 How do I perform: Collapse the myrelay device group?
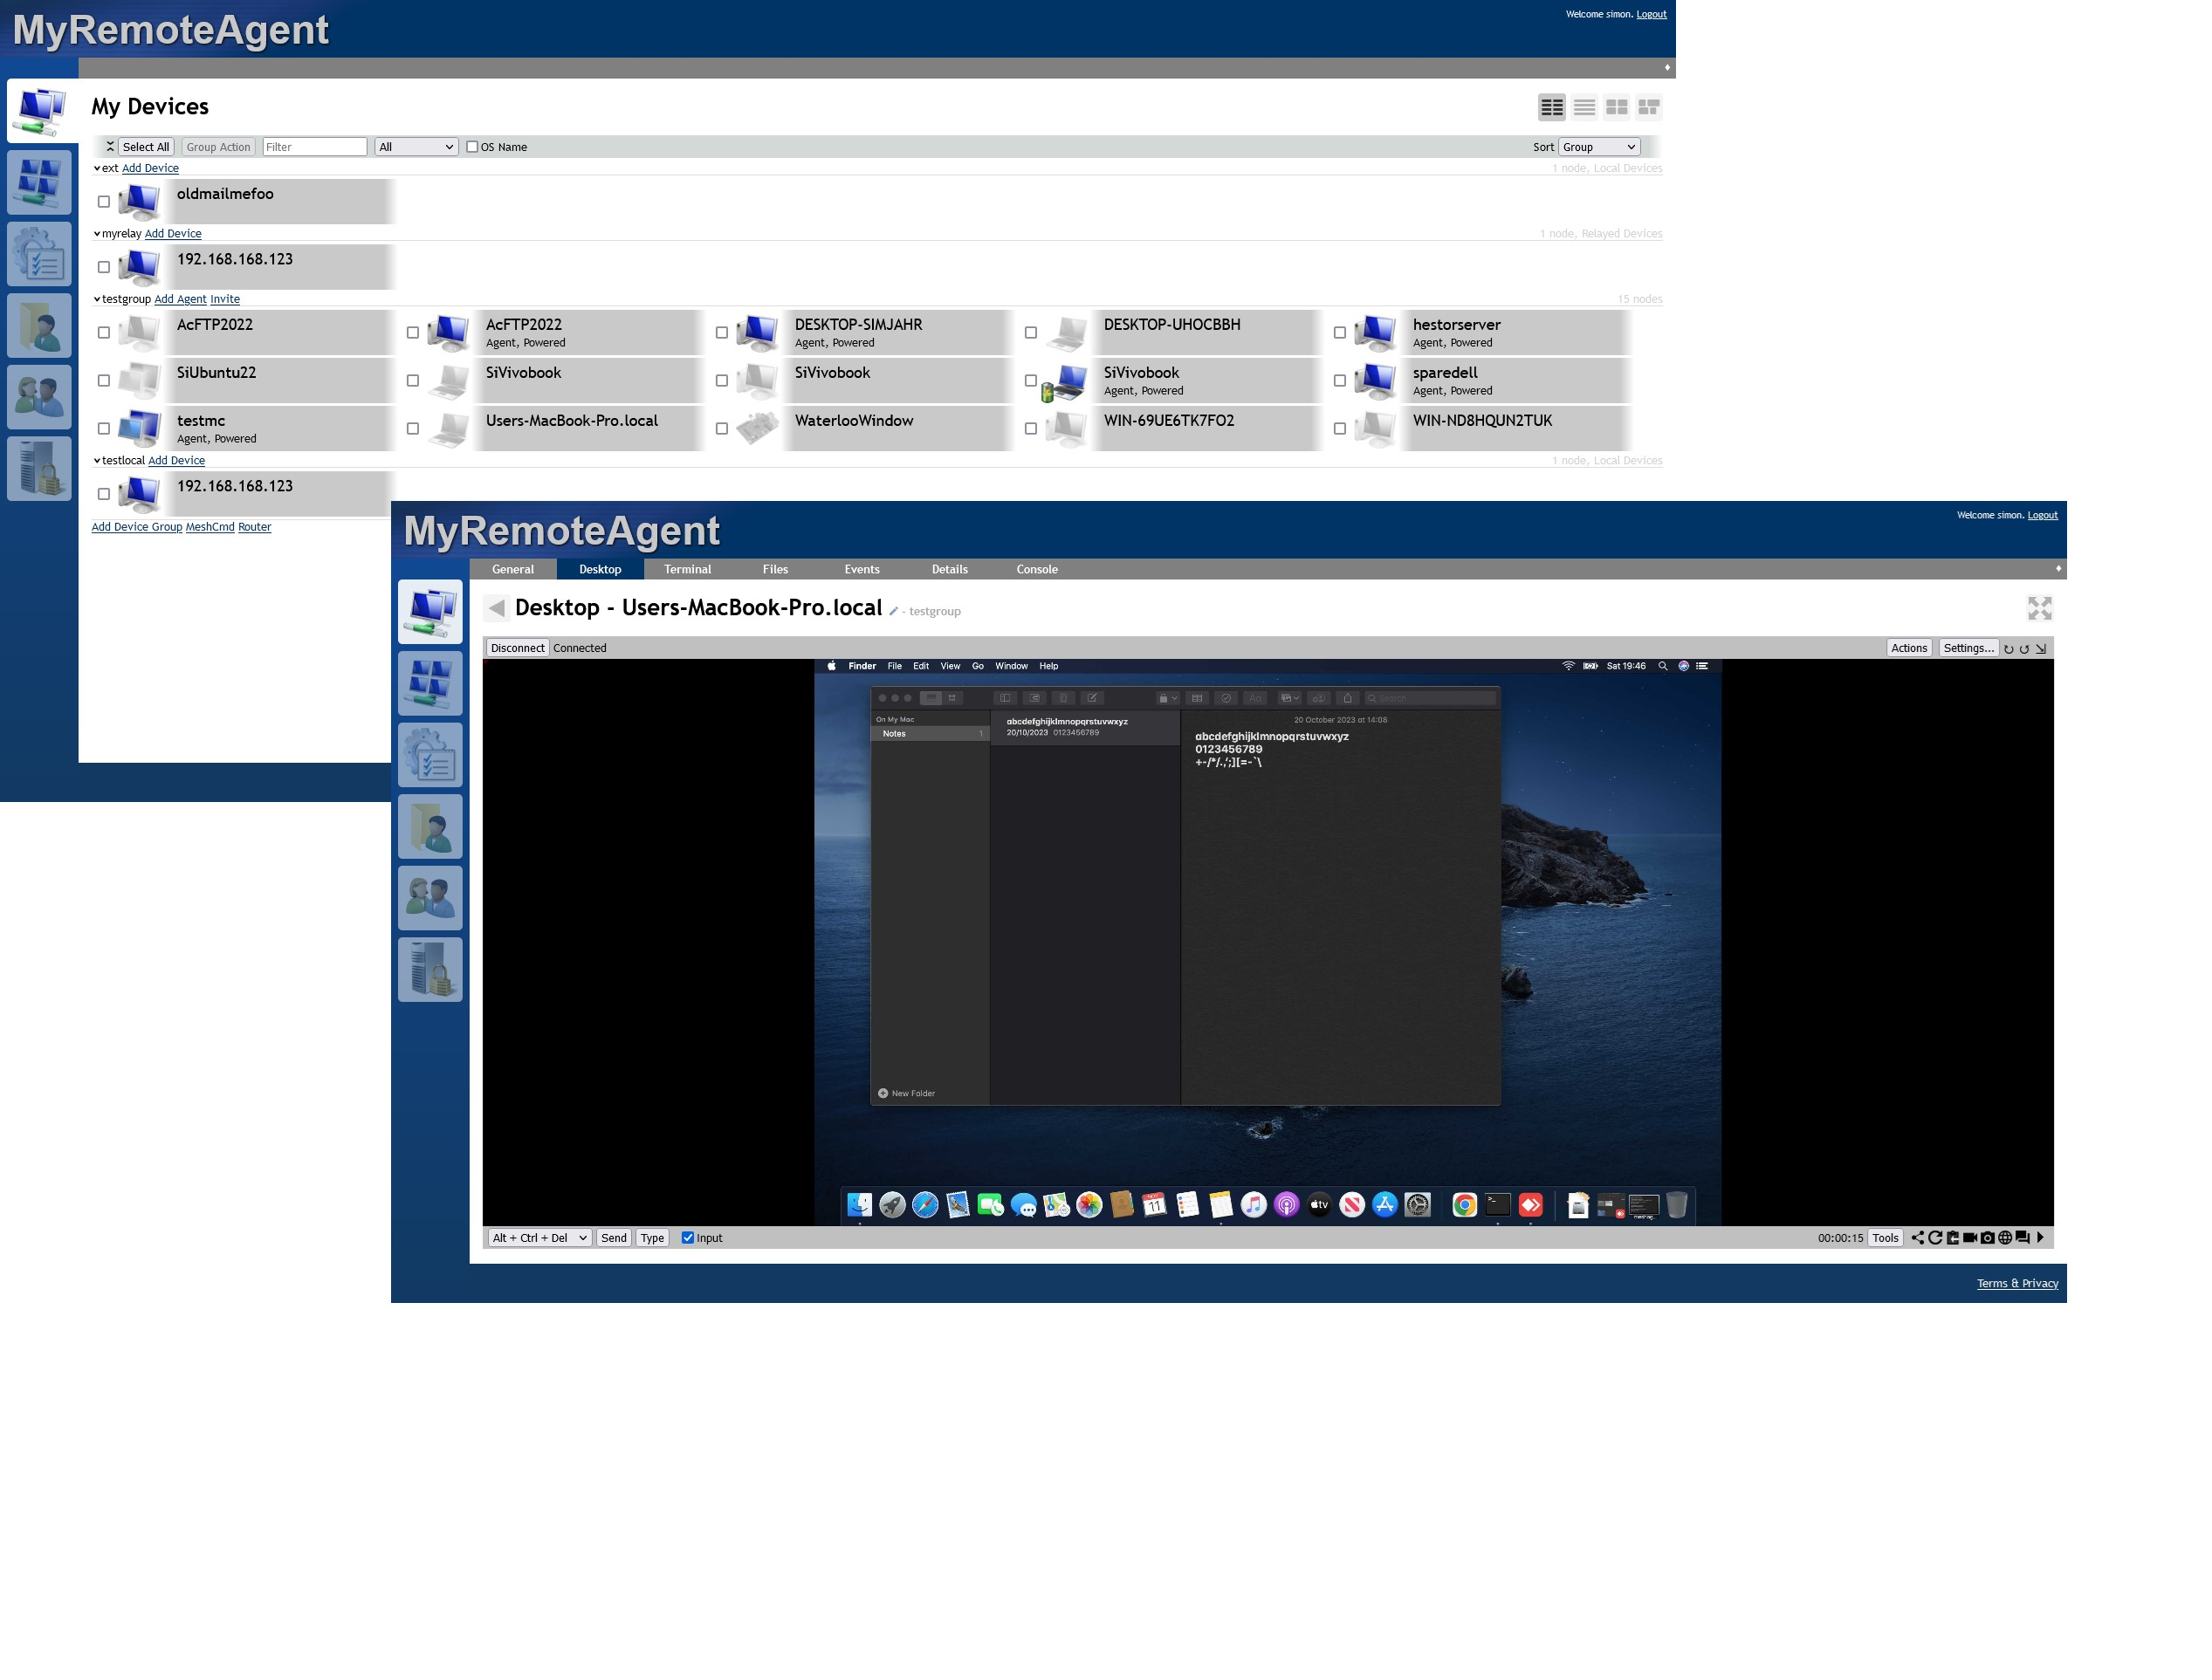coord(97,234)
